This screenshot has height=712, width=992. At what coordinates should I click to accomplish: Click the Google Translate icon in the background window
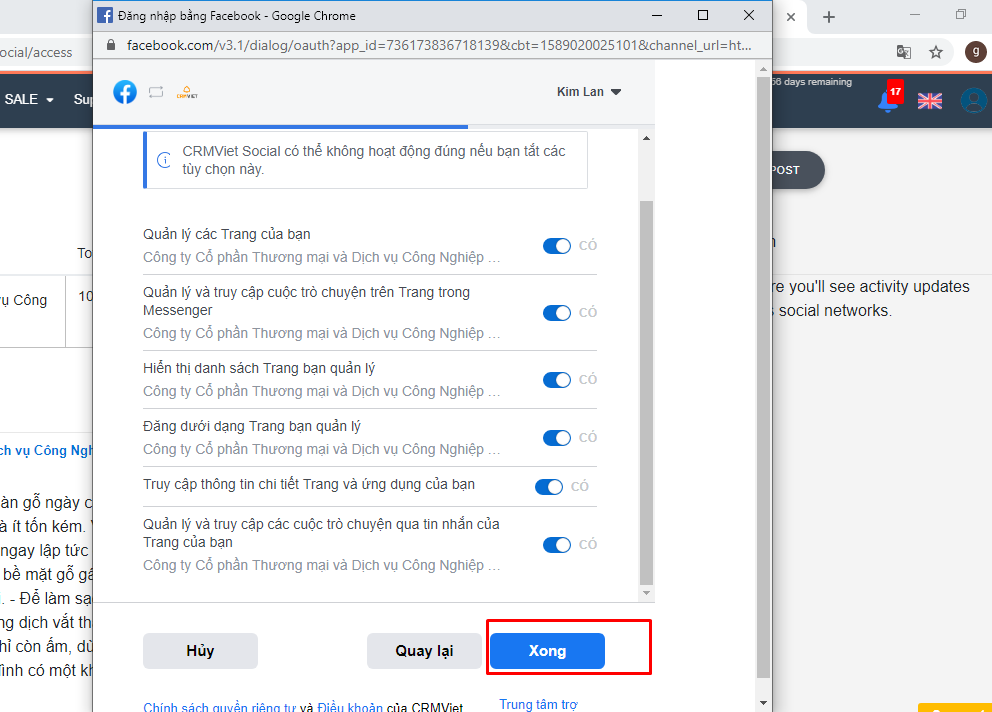tap(904, 52)
